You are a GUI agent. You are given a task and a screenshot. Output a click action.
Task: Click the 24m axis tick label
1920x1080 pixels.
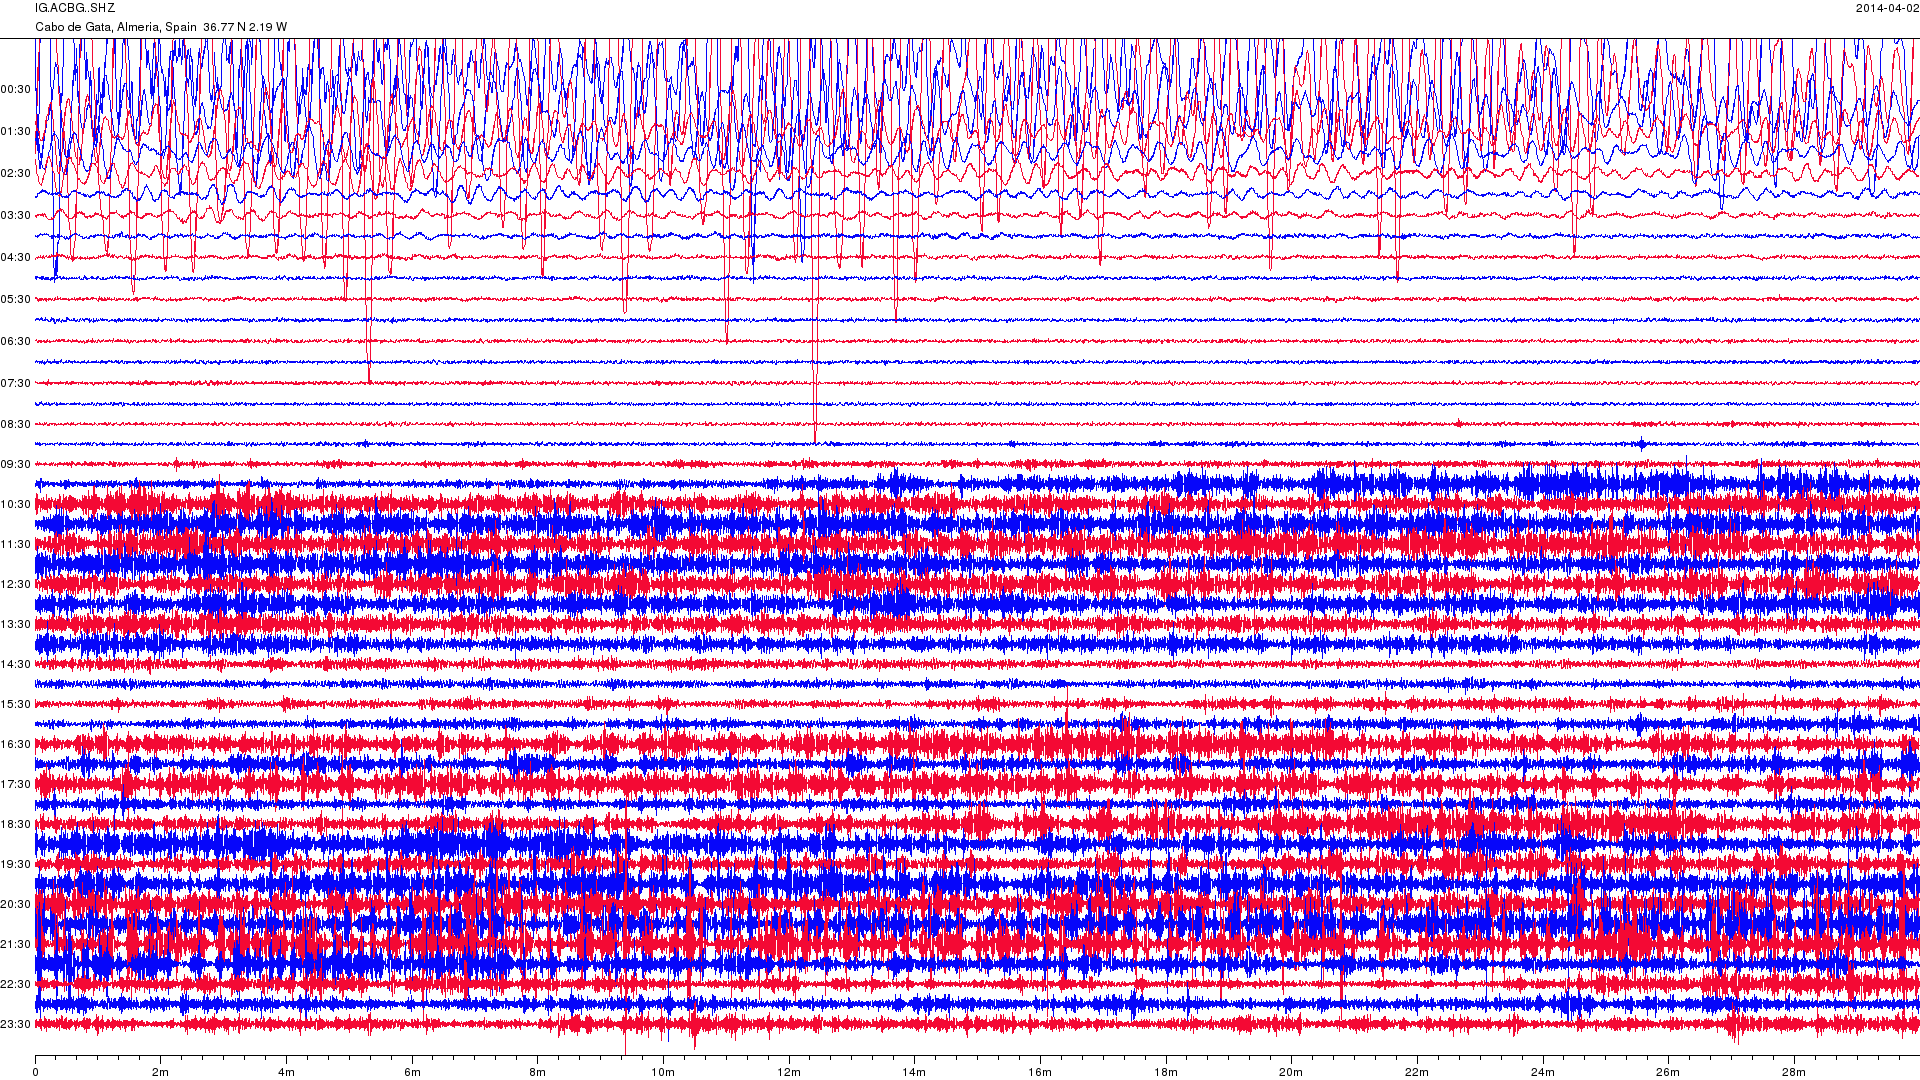pos(1542,1073)
